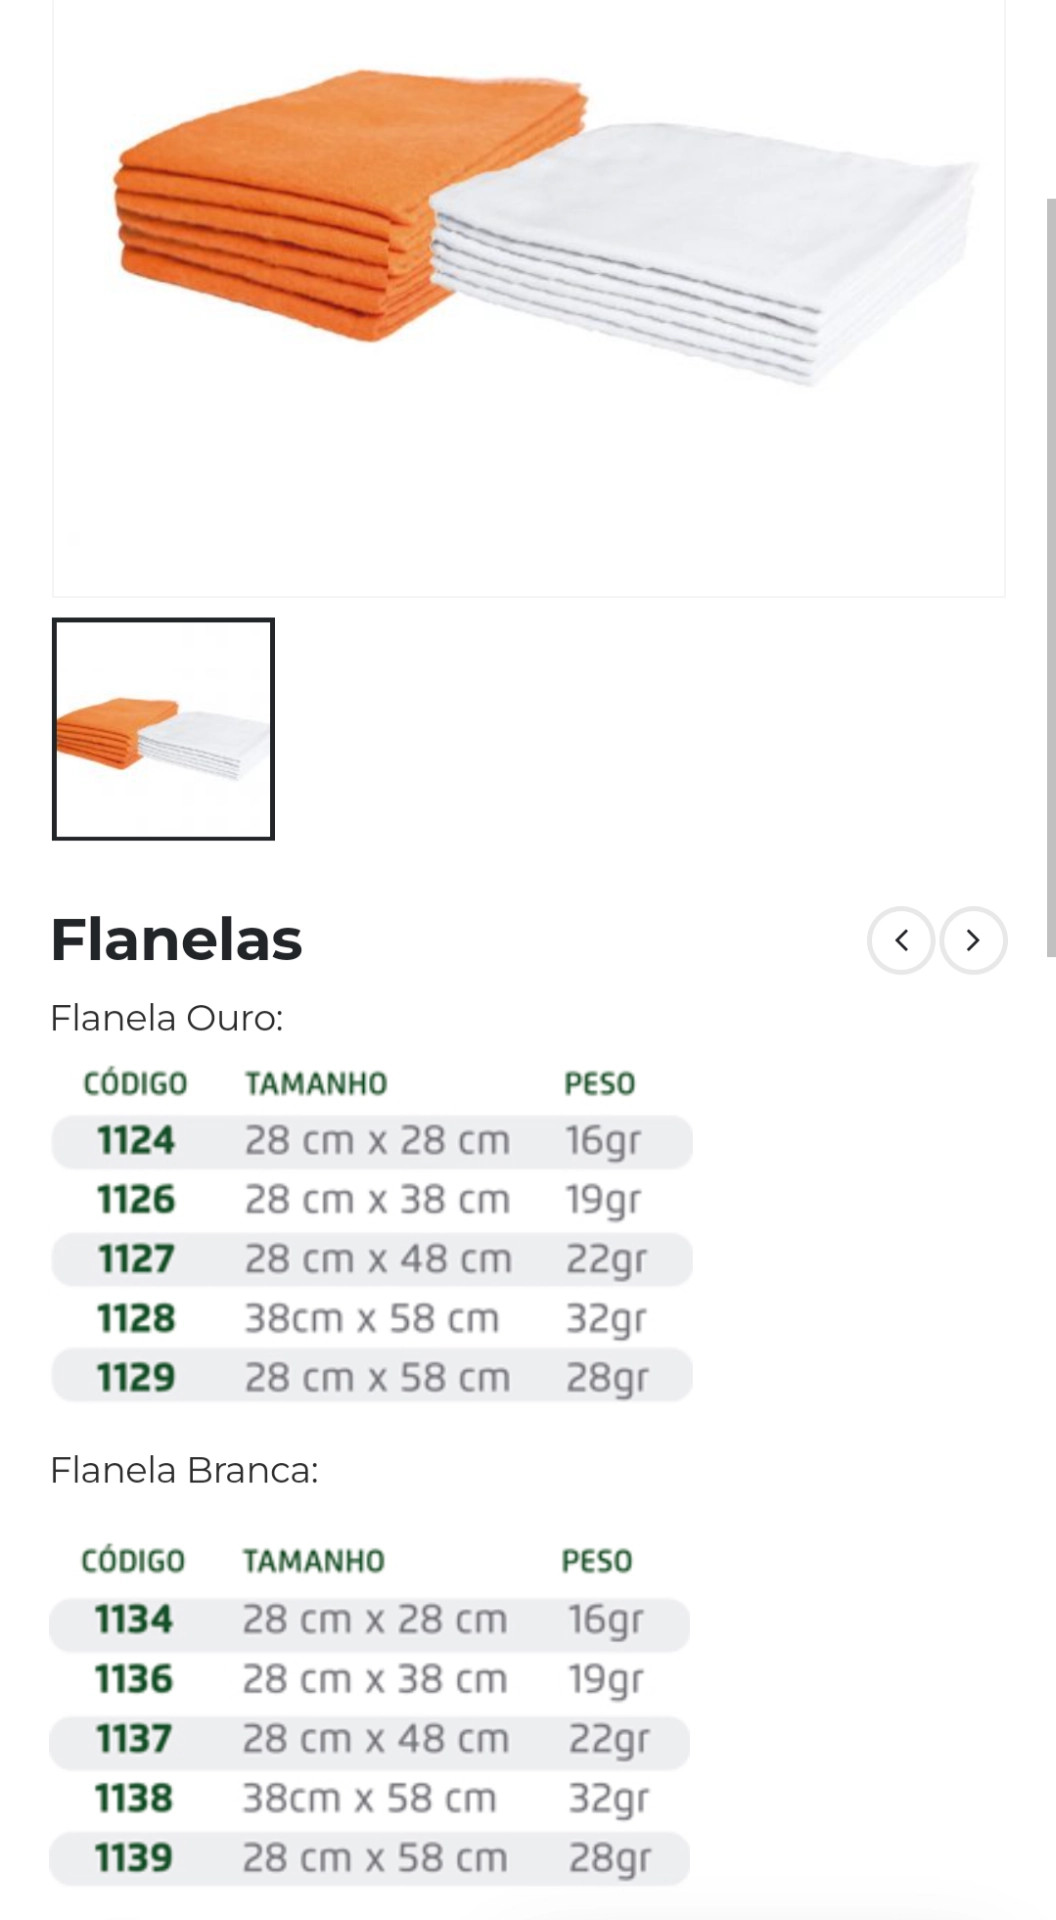The image size is (1056, 1920).
Task: Select product code 1139
Action: [134, 1858]
